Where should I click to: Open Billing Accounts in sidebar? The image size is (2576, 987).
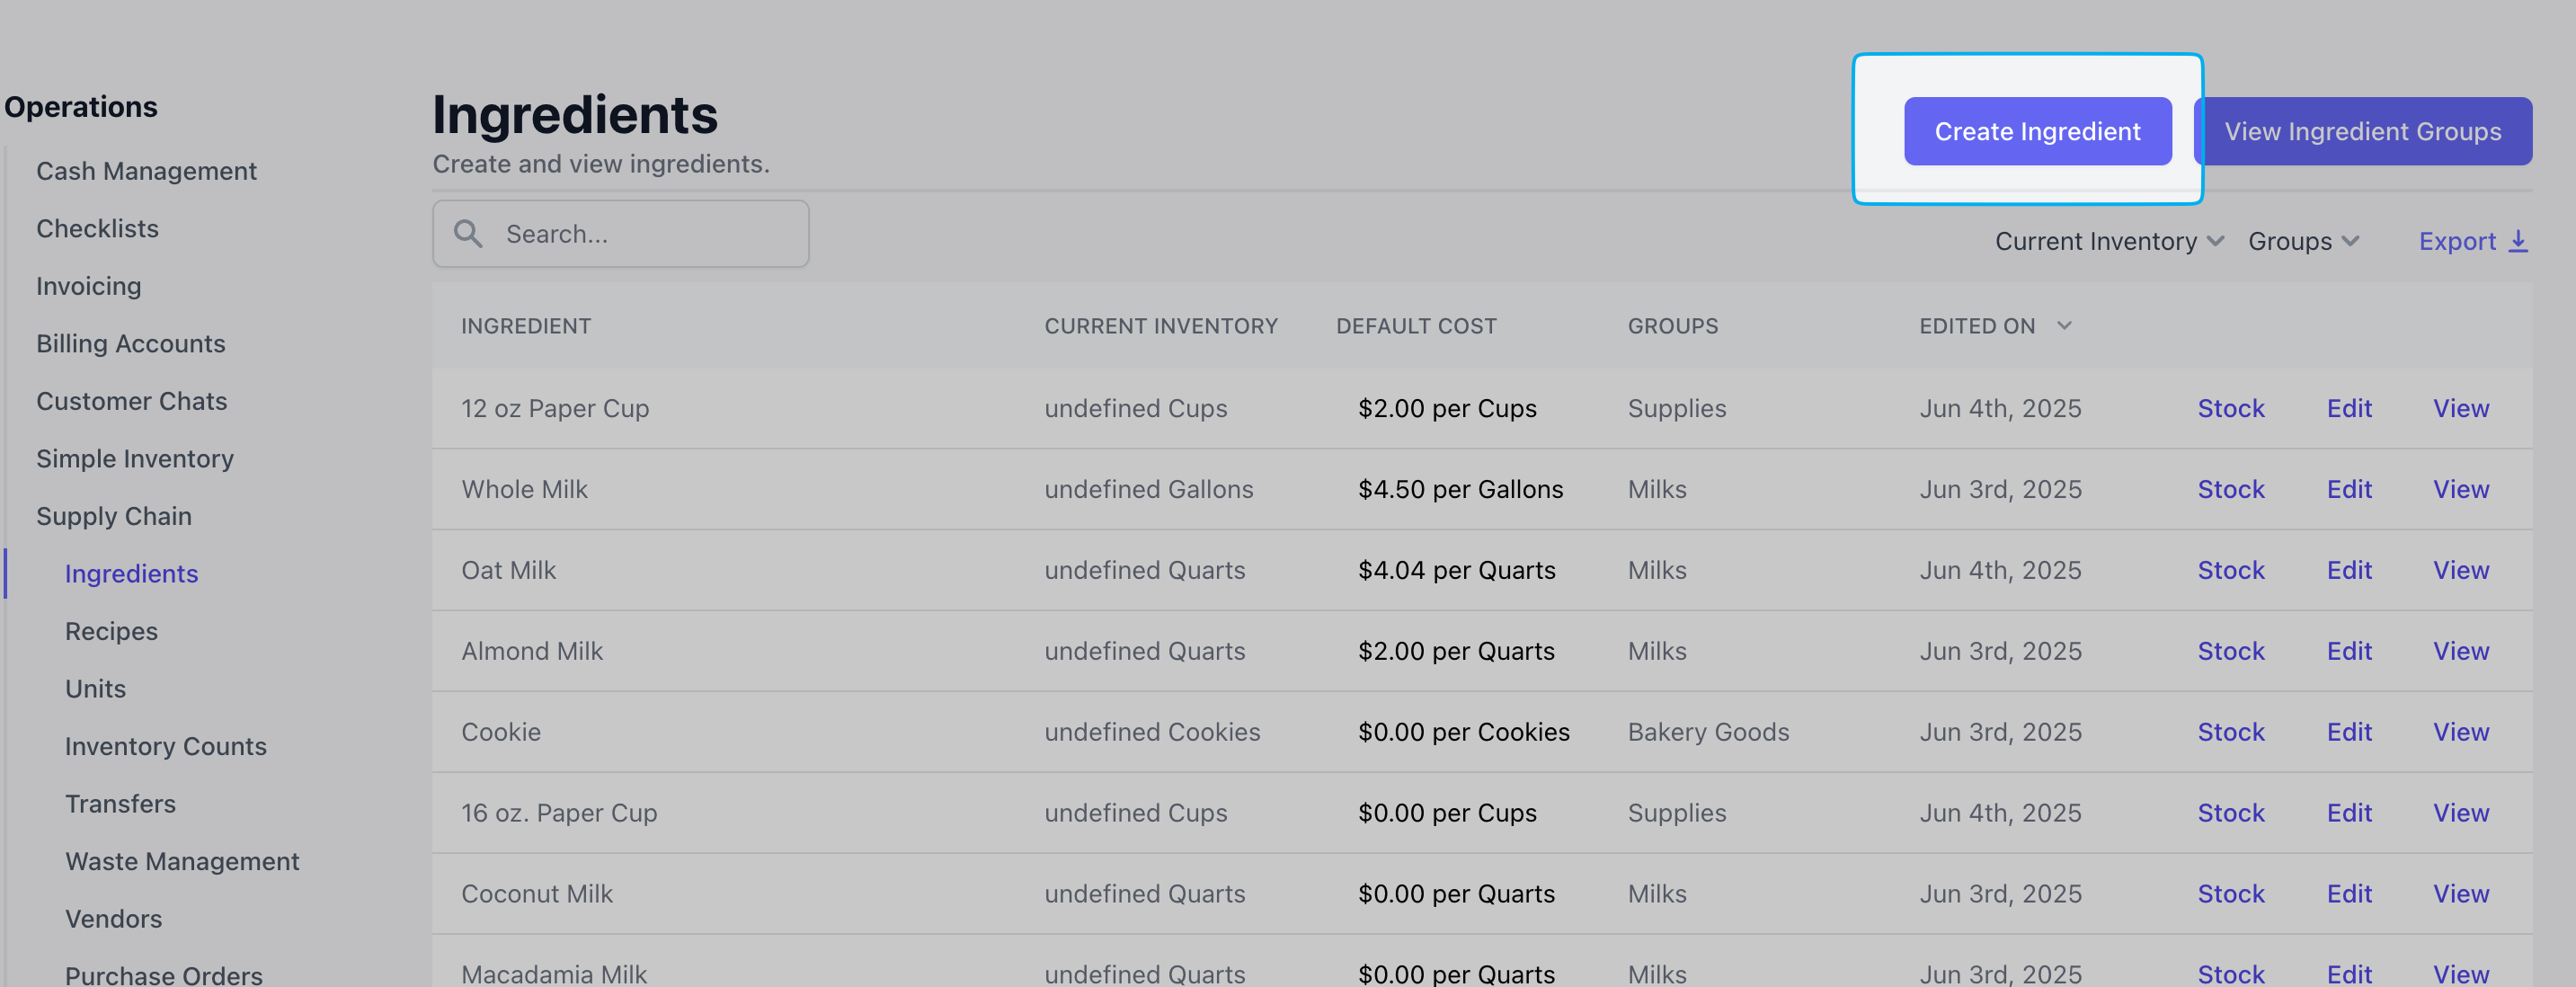click(x=130, y=344)
